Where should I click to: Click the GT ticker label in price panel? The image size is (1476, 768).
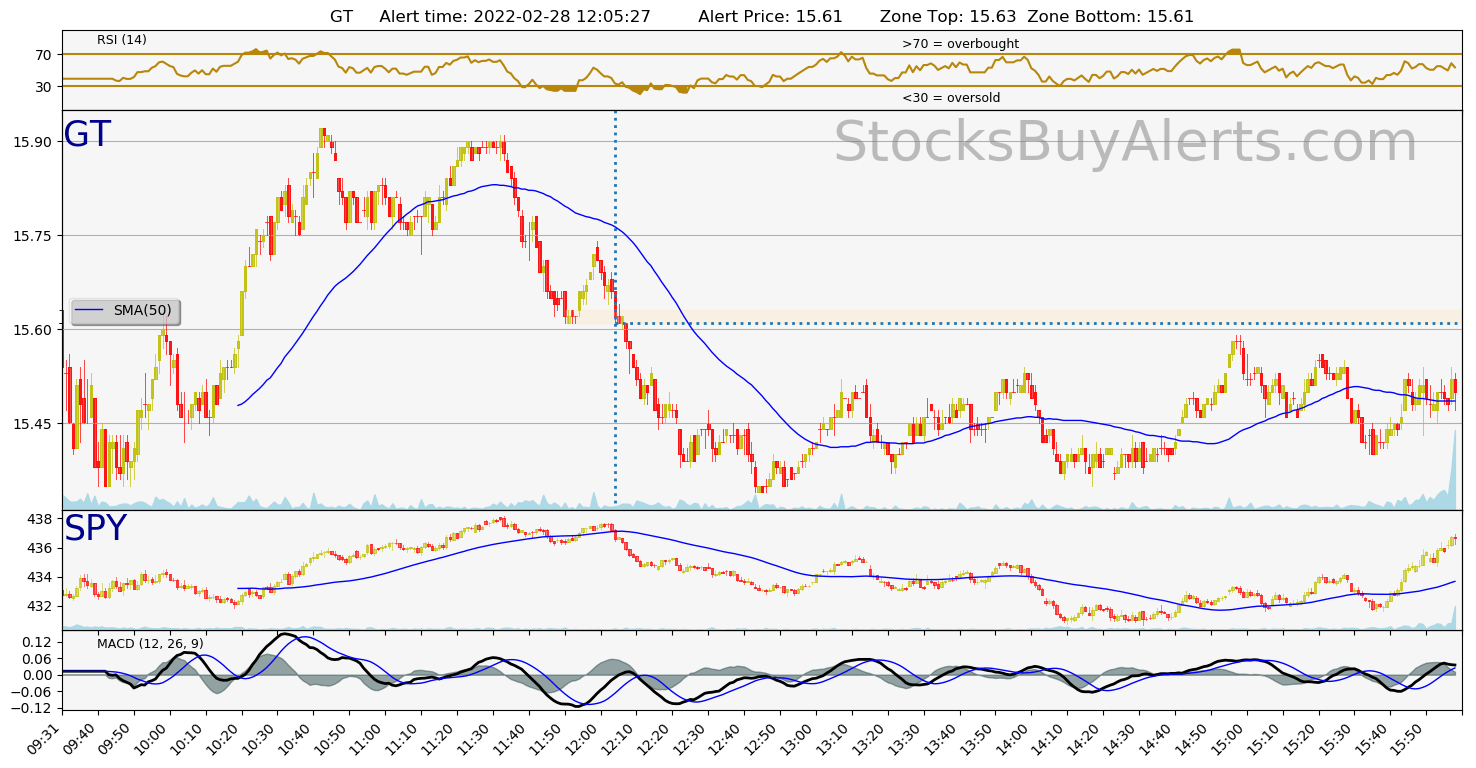click(87, 135)
